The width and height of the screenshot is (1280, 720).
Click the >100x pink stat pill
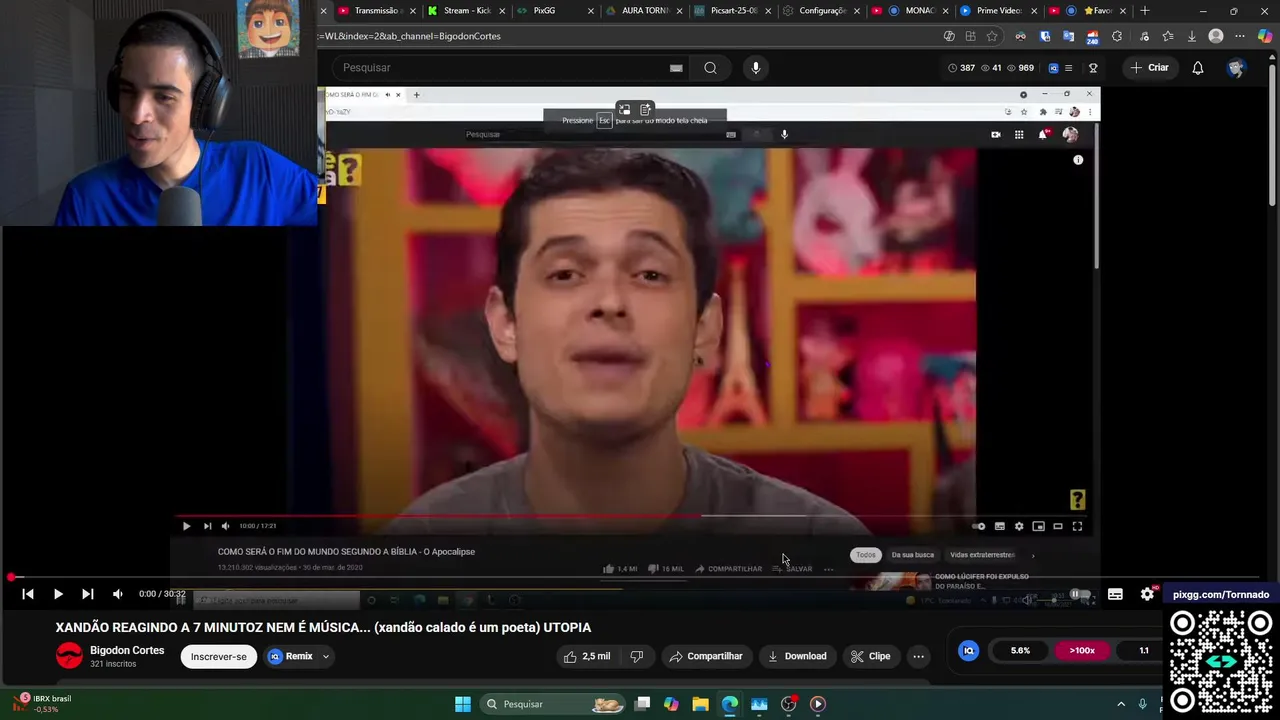point(1082,650)
